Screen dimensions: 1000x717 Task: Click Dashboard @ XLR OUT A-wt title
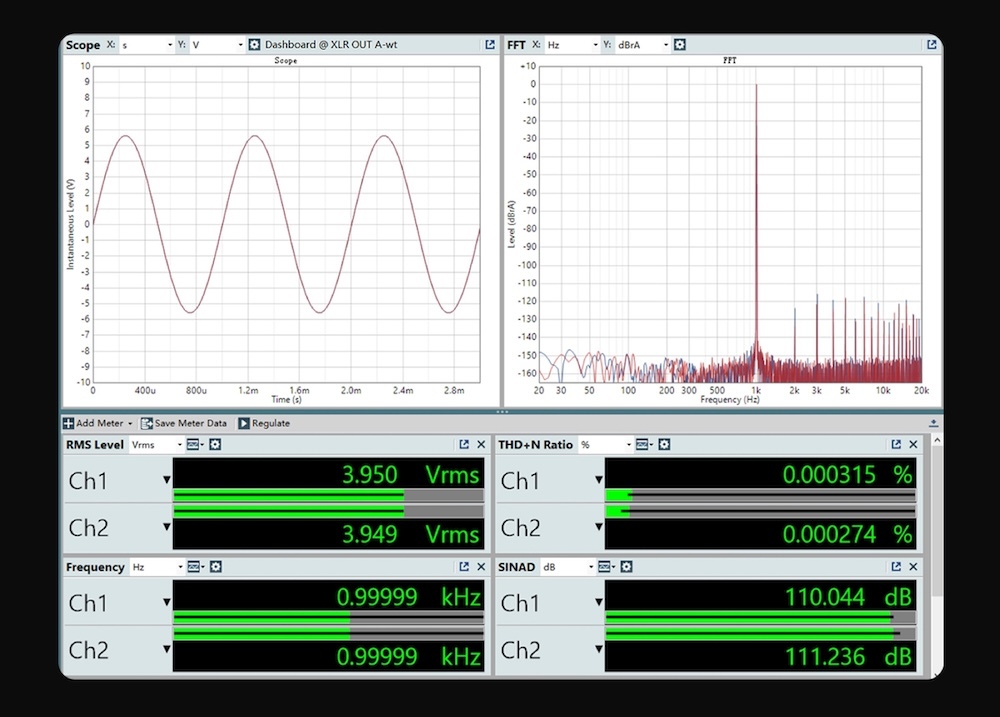331,45
